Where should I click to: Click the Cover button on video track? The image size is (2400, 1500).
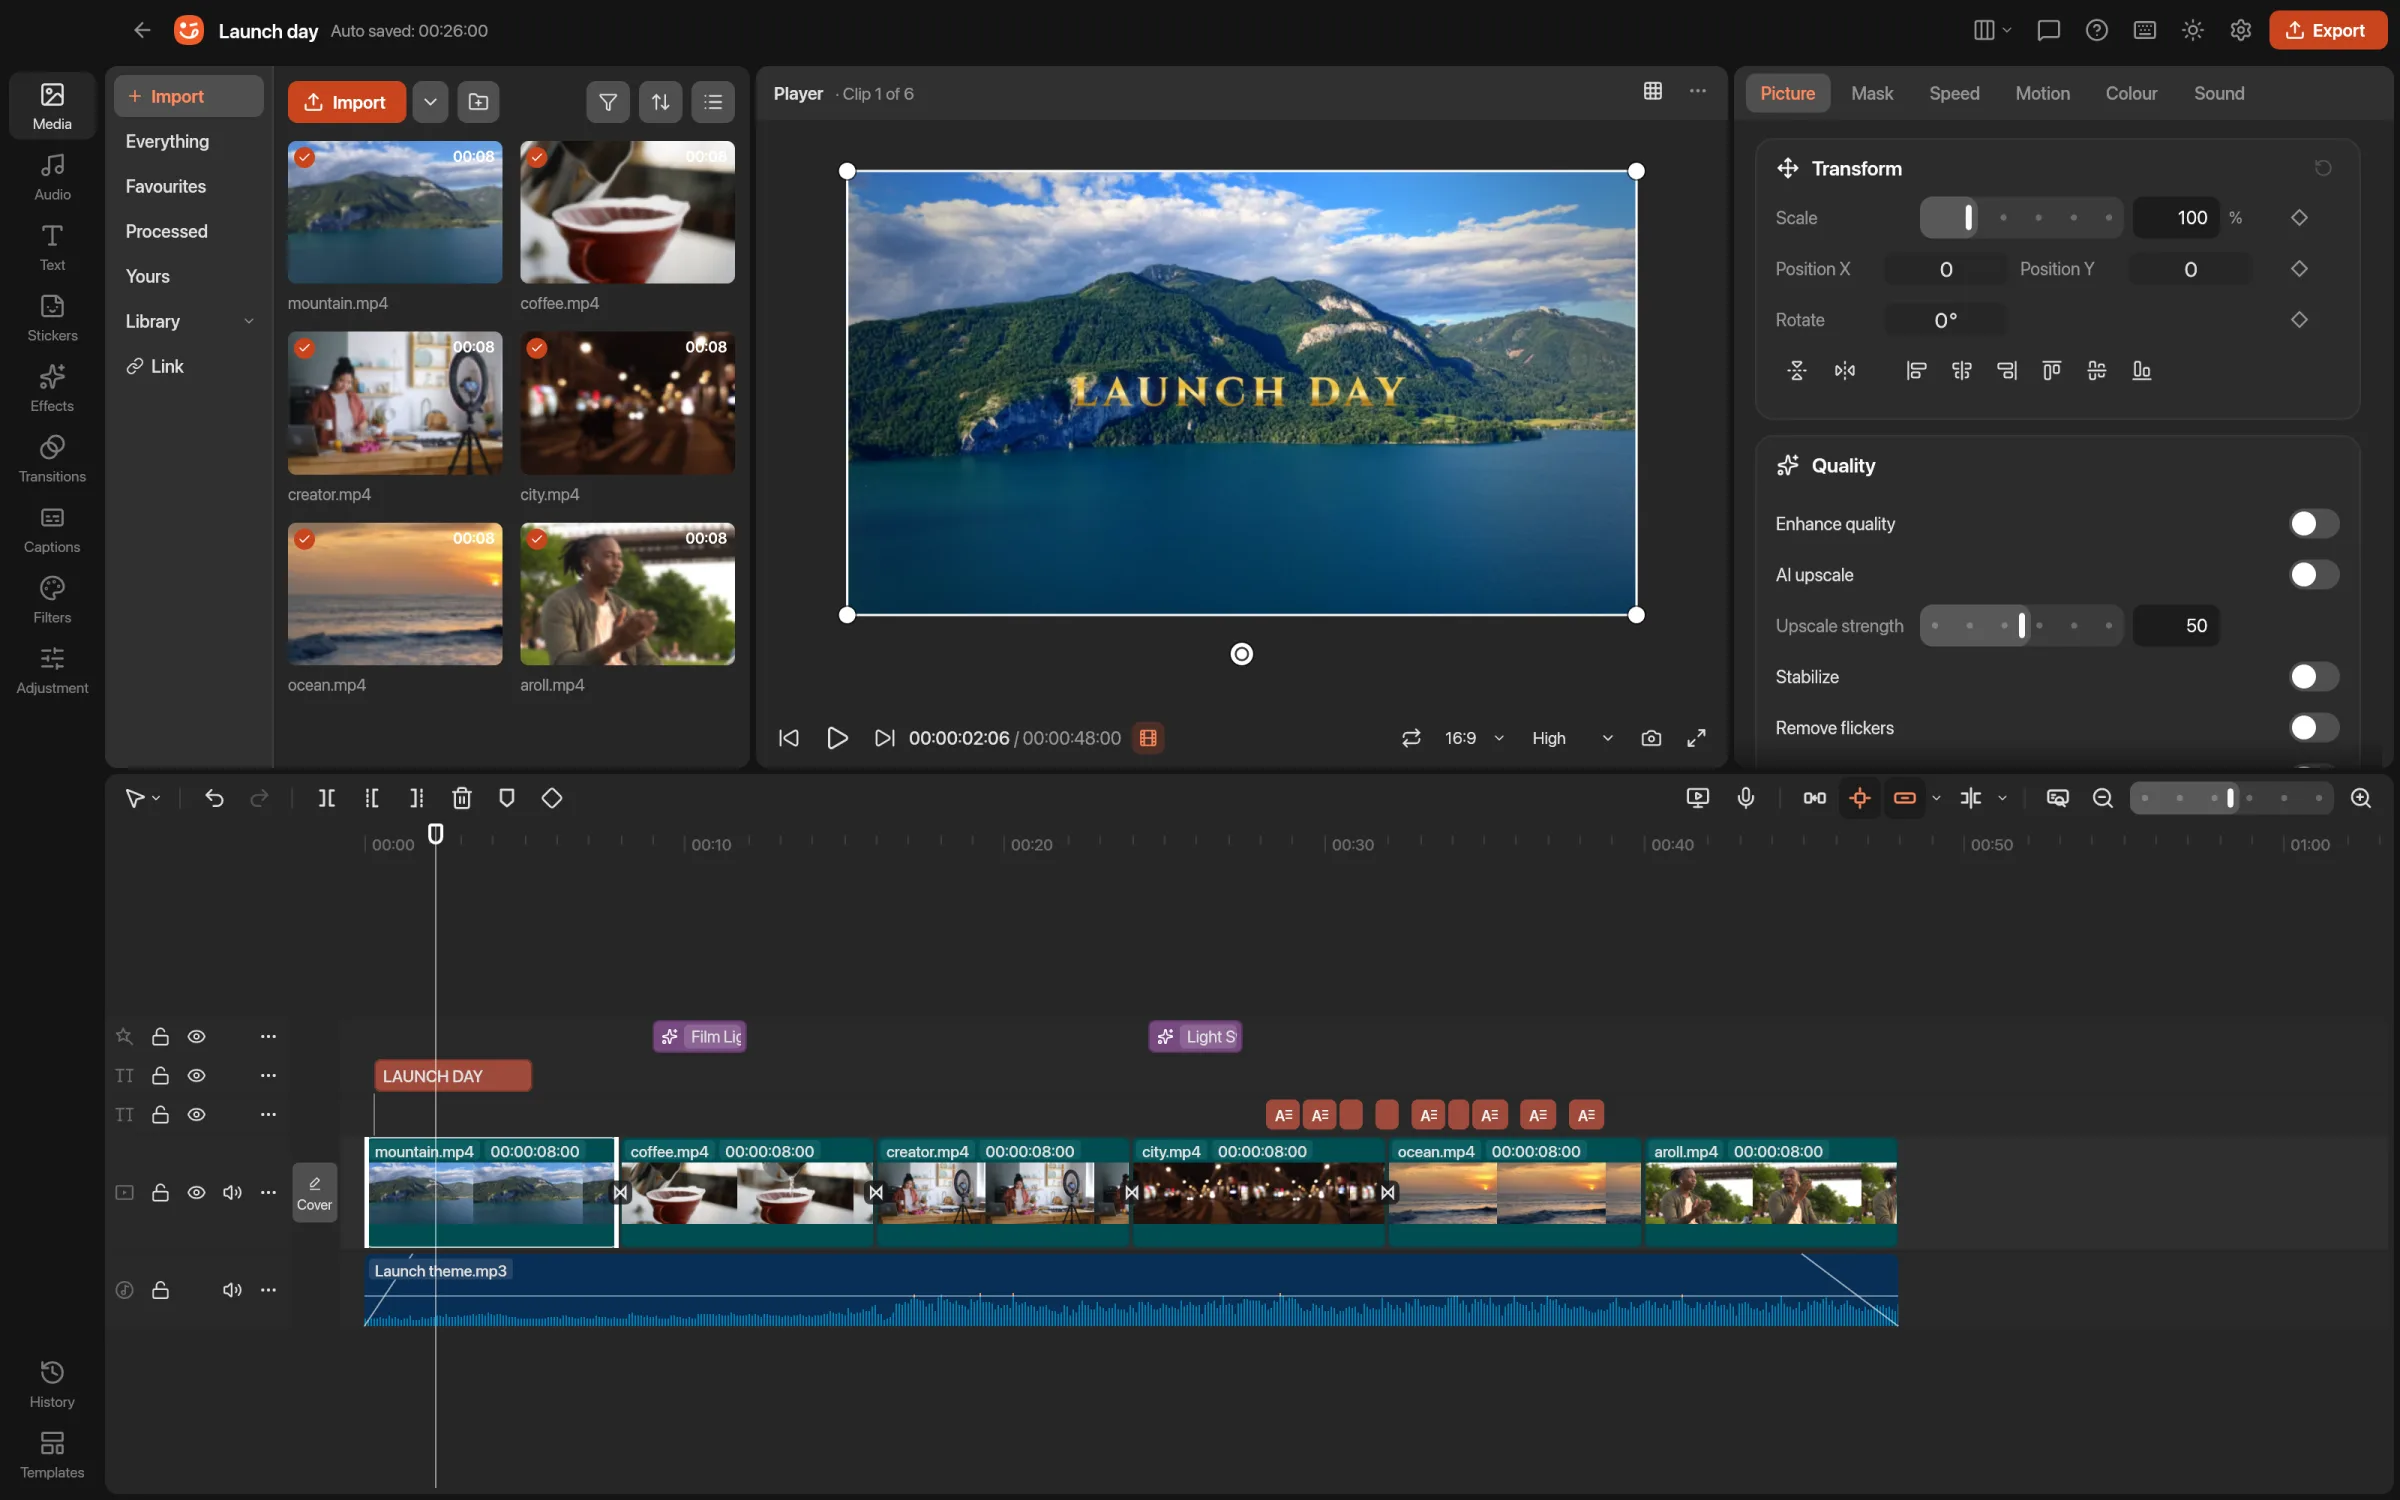tap(314, 1193)
